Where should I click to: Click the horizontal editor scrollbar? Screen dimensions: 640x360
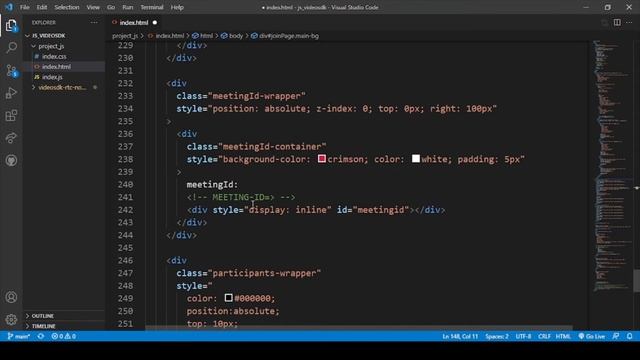tap(359, 328)
